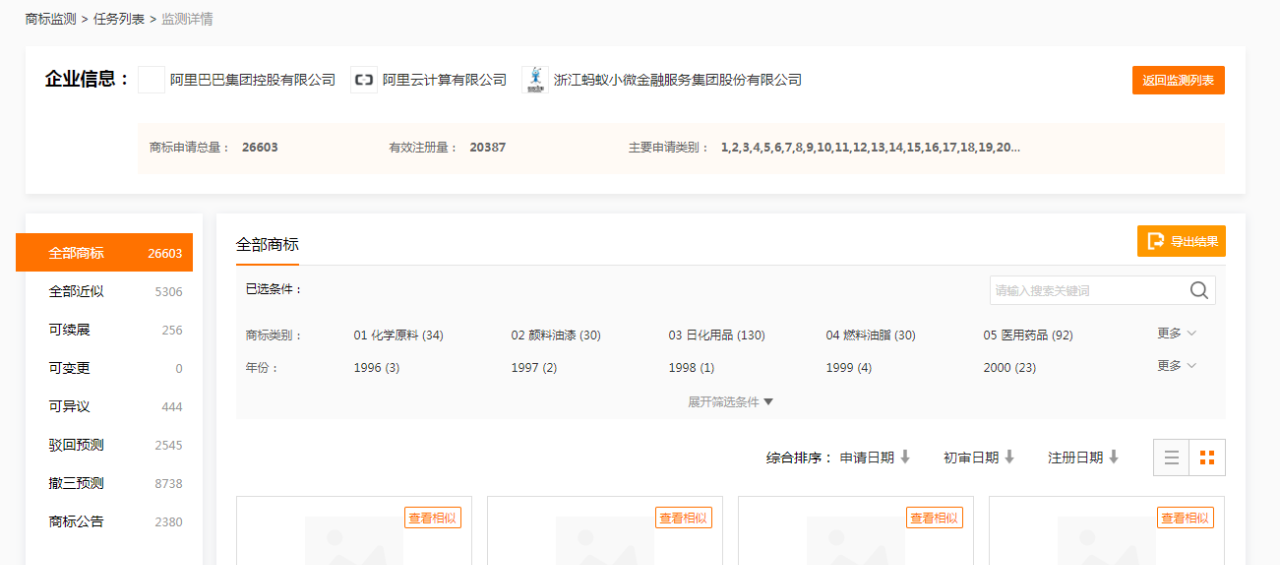
Task: Filter by year 1999 (4)
Action: (x=849, y=368)
